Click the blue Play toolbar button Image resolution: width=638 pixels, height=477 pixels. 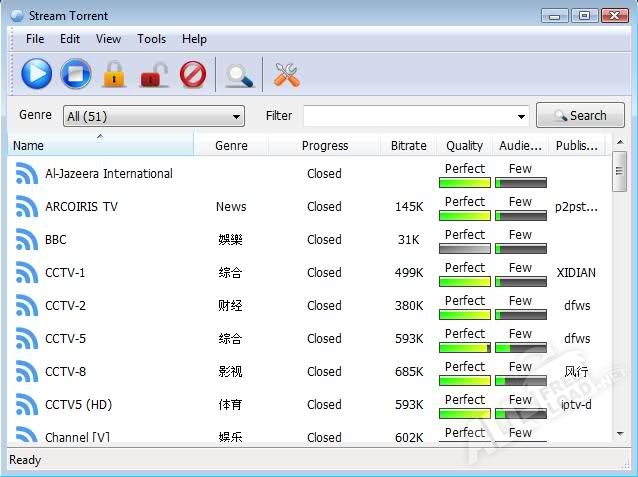(37, 74)
